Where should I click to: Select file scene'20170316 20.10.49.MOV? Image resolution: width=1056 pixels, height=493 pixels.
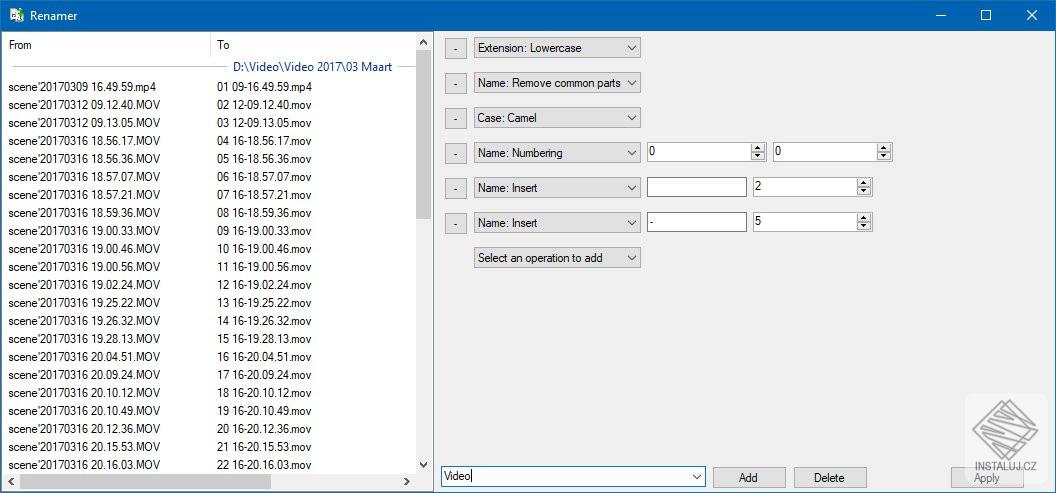click(85, 410)
